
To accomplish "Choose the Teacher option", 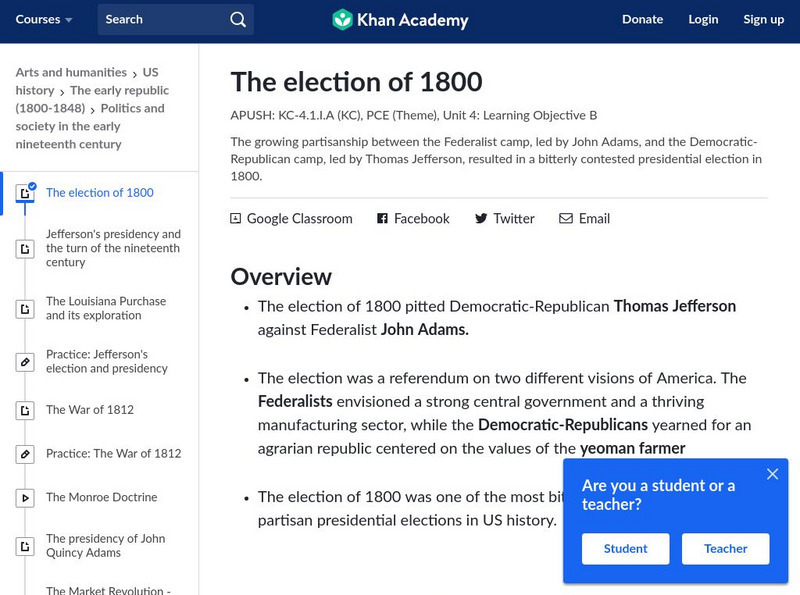I will coord(725,549).
